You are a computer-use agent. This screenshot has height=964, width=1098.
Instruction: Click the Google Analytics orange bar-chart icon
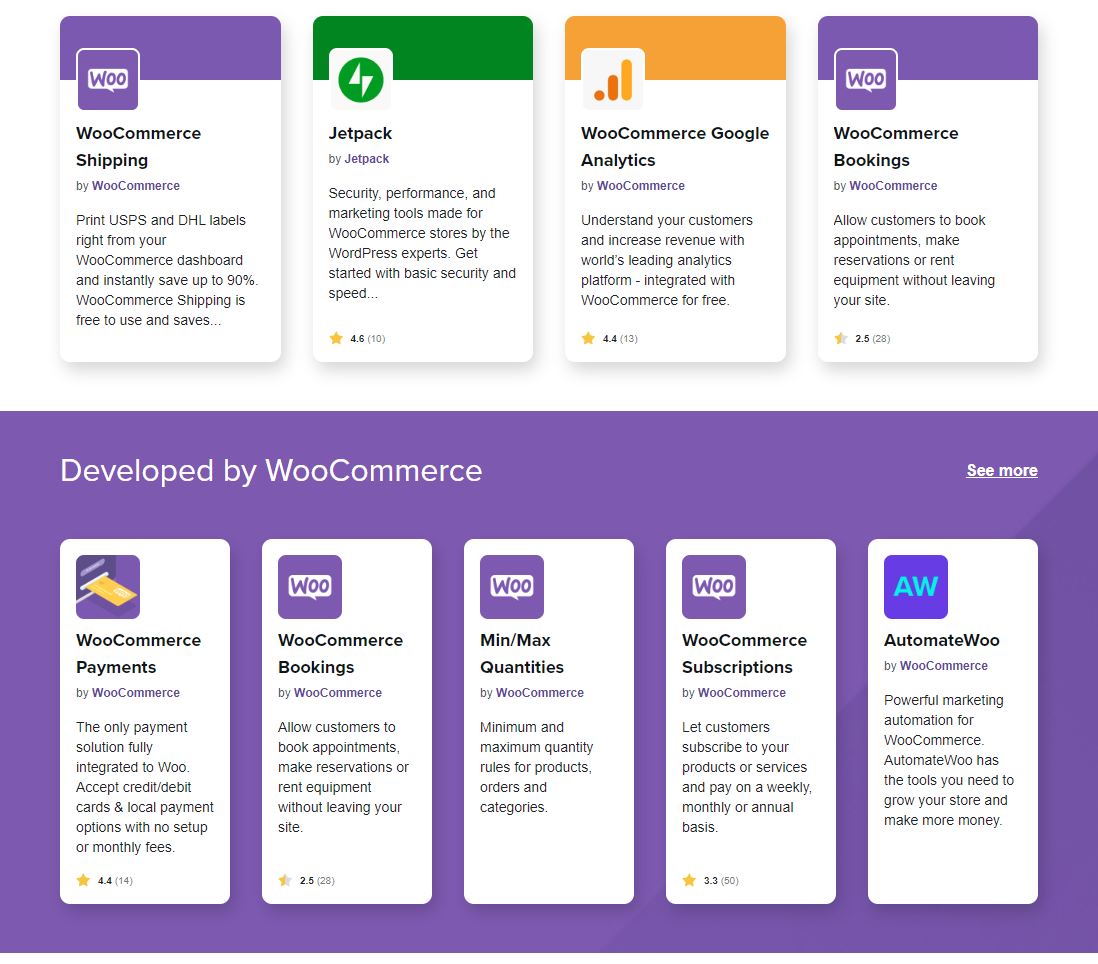(613, 79)
